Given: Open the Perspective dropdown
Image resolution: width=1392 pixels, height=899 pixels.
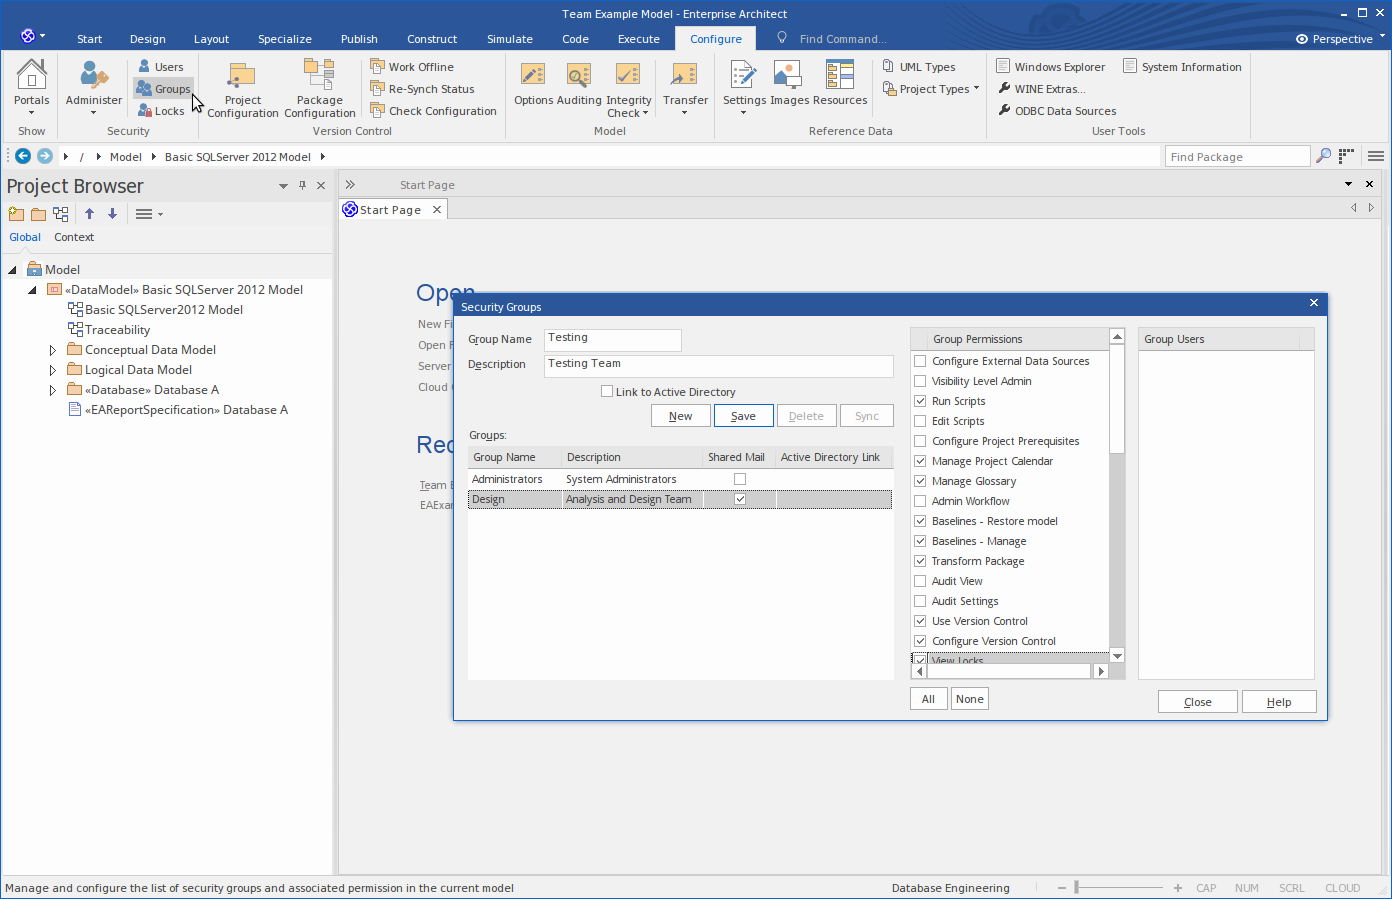Looking at the screenshot, I should click(x=1341, y=39).
